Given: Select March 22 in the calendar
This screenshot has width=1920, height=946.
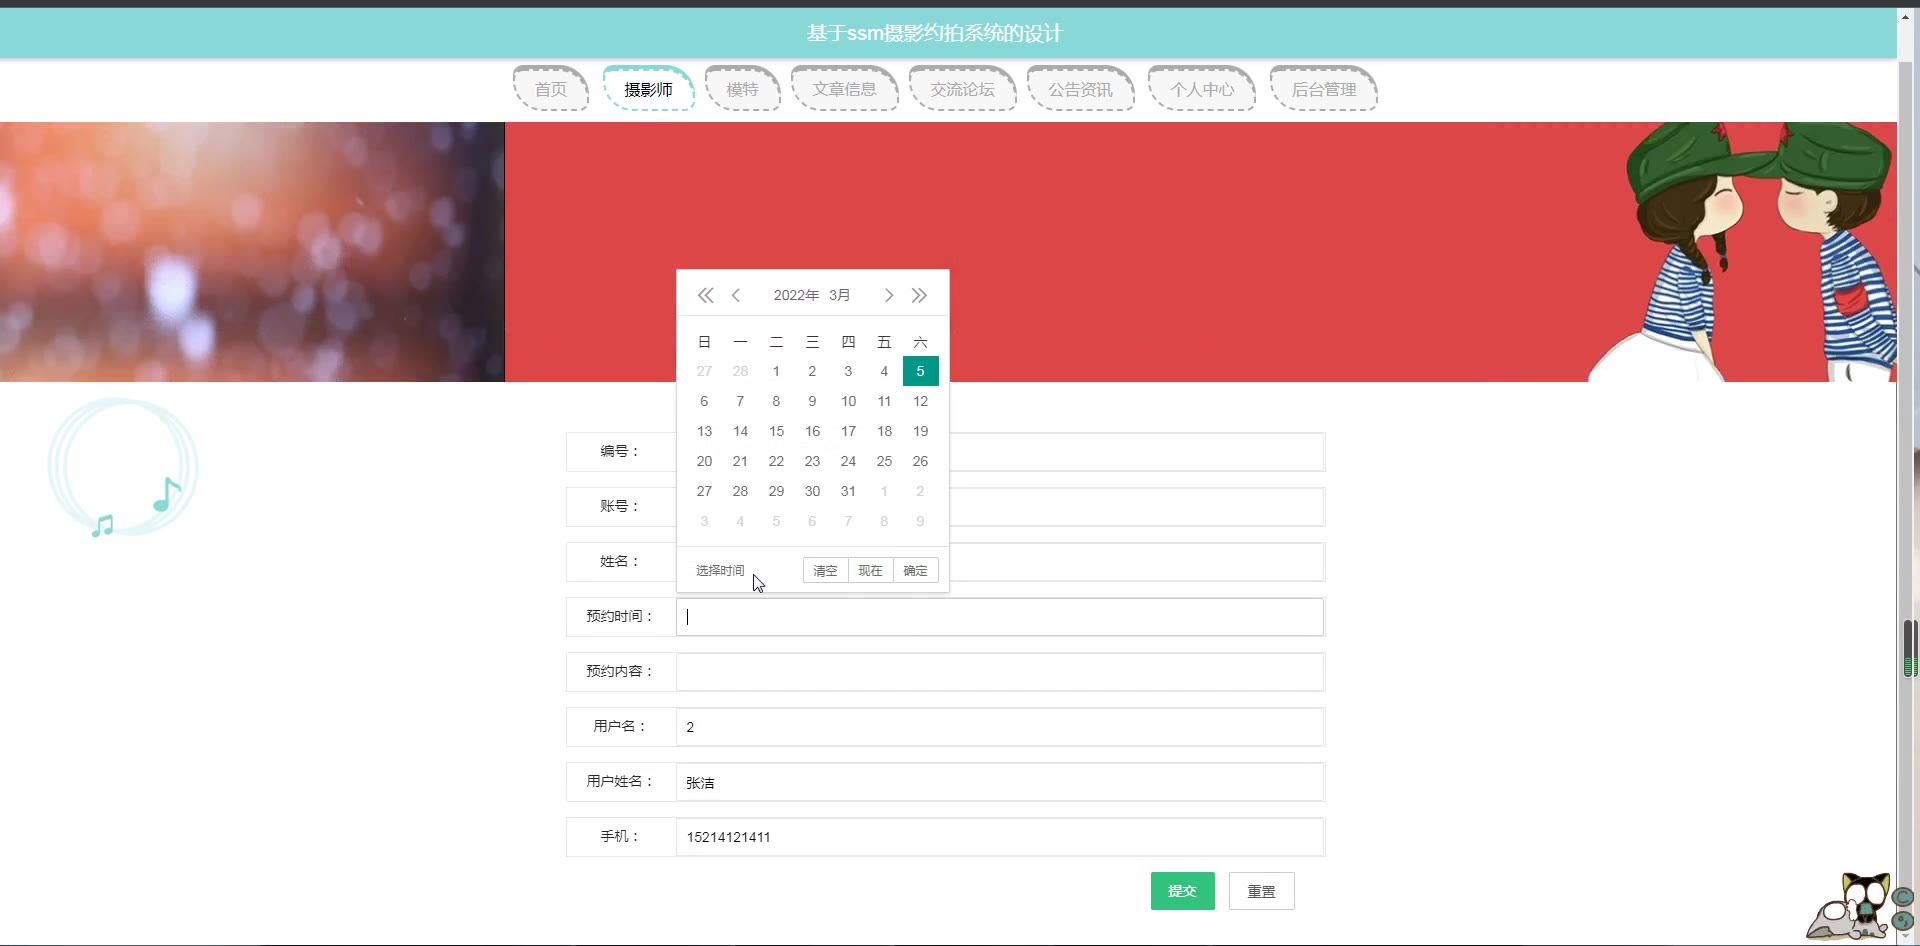Looking at the screenshot, I should tap(776, 461).
